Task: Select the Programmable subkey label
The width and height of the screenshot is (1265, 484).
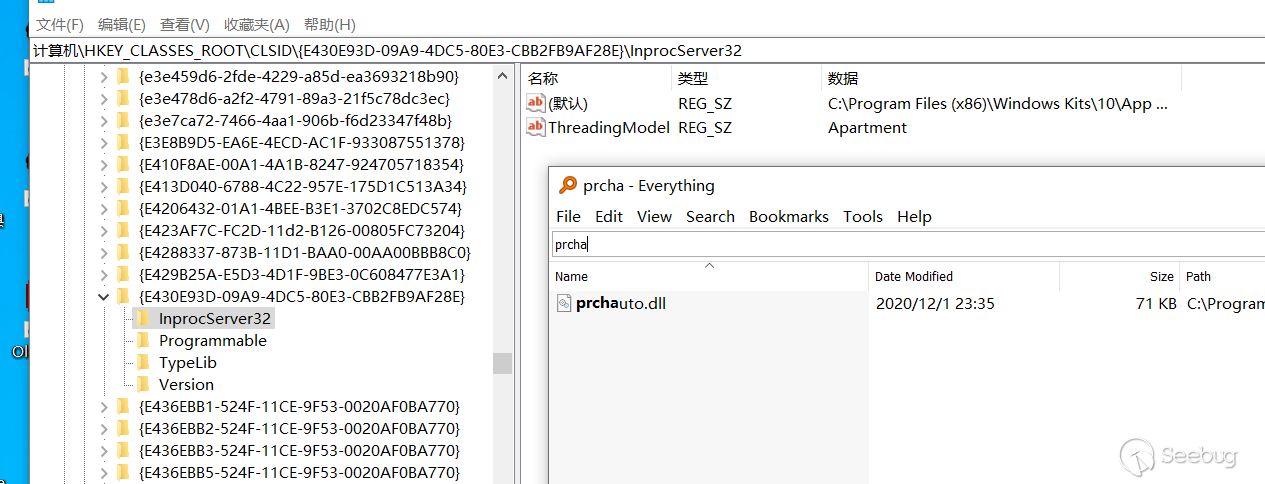Action: coord(213,340)
